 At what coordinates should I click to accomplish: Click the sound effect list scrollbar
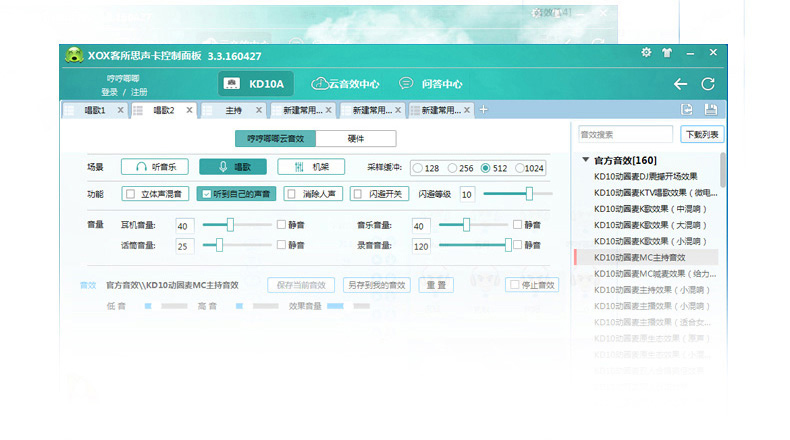point(723,170)
